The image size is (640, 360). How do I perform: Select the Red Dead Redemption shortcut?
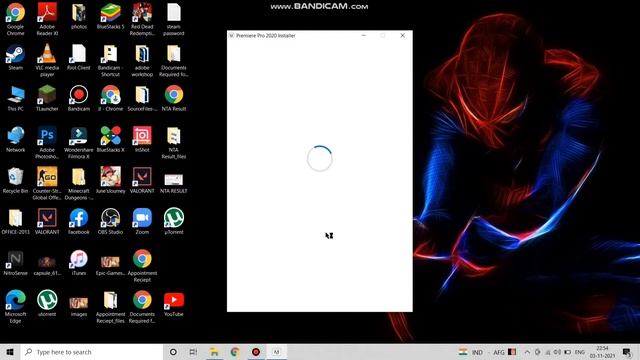coord(142,19)
